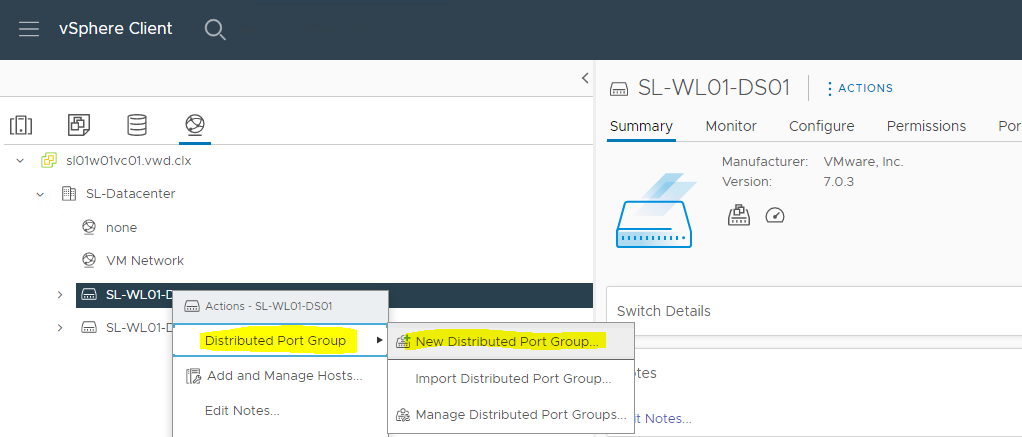Click the SL-Datacenter icon
1022x437 pixels.
(68, 194)
